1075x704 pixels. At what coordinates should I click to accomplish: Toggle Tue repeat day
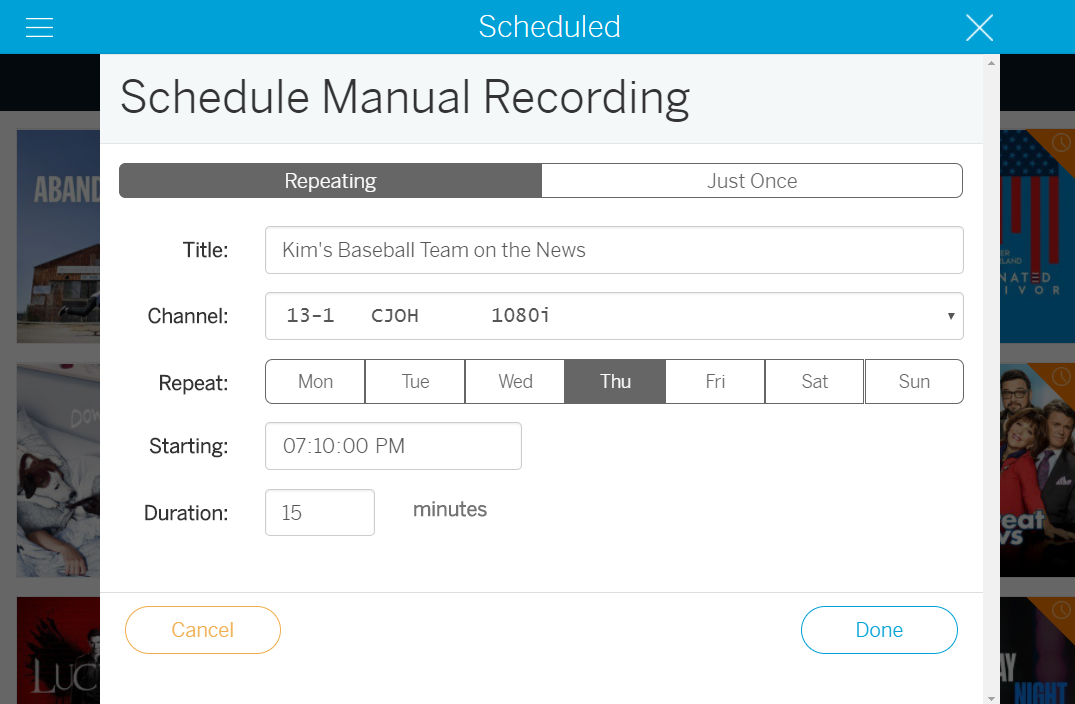415,381
